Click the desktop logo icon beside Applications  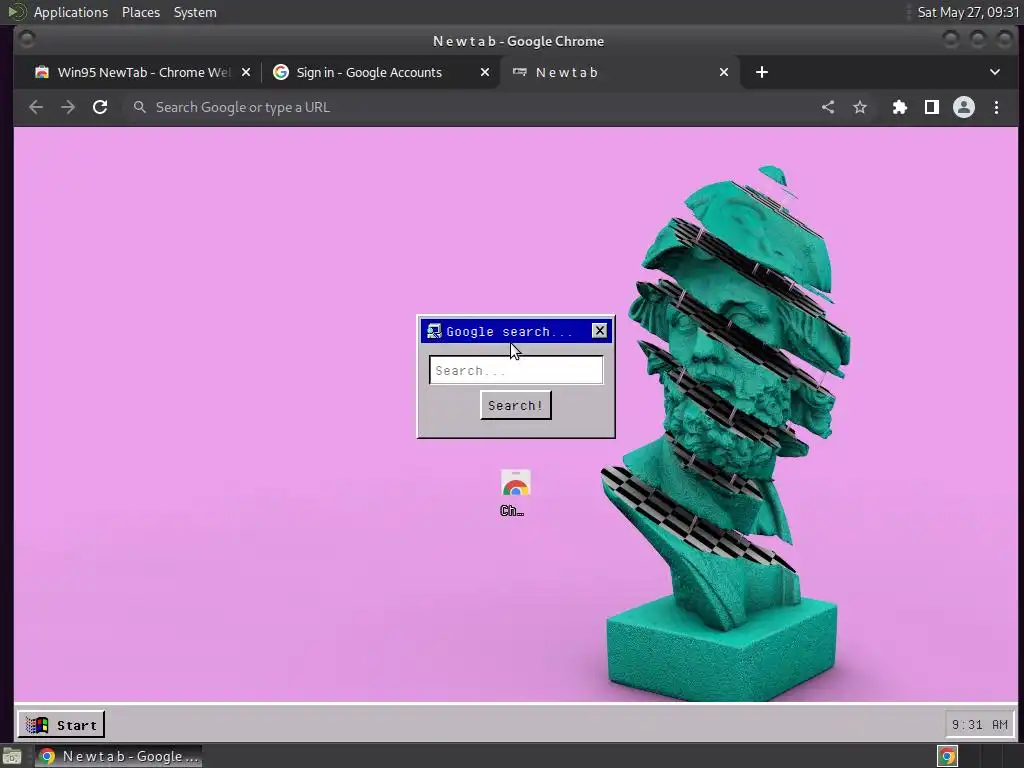16,12
